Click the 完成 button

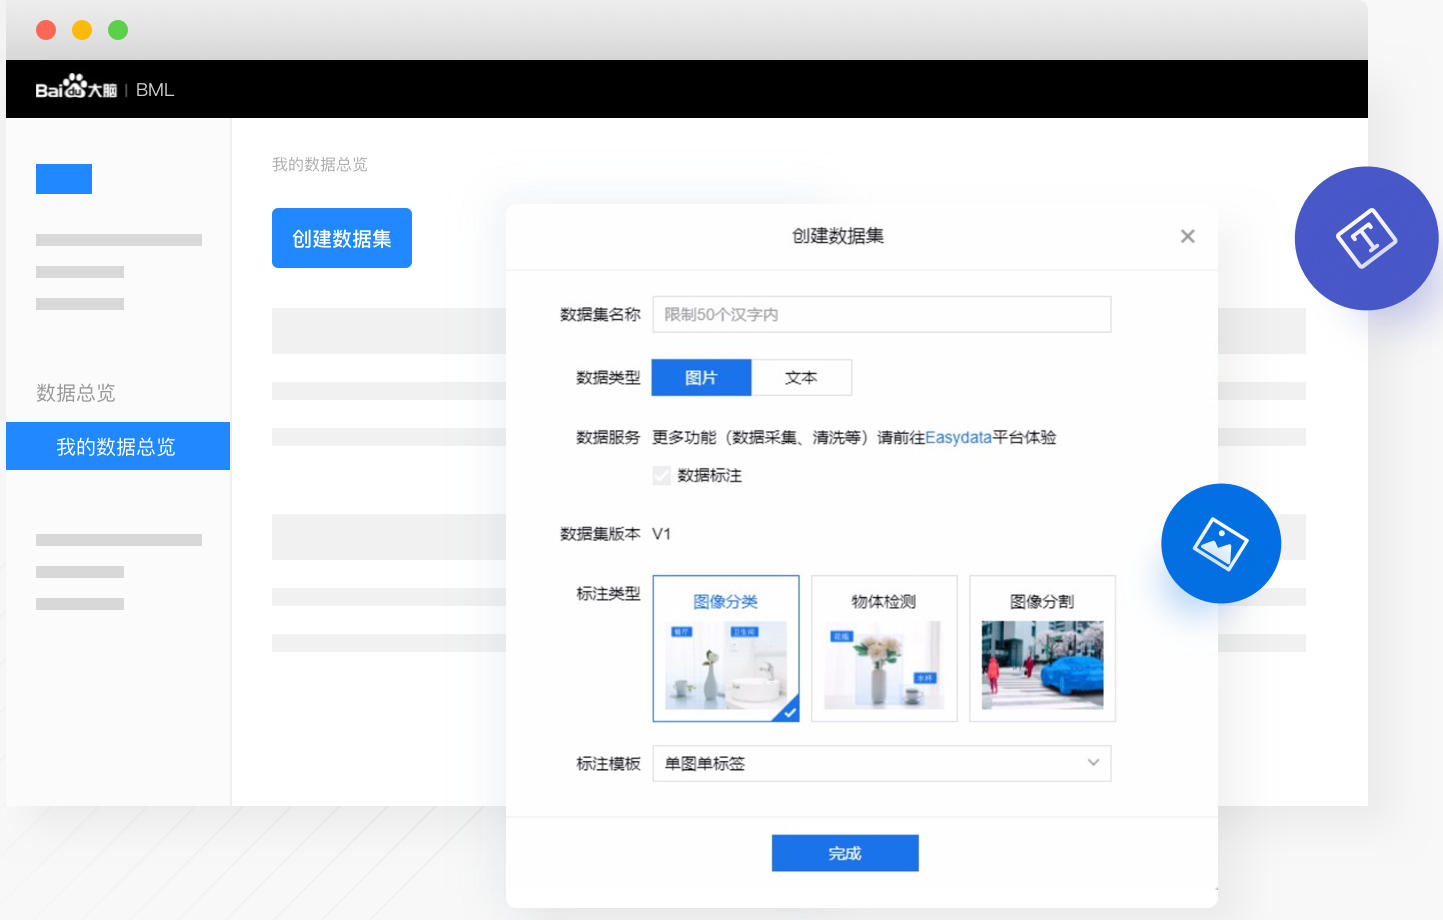(845, 853)
